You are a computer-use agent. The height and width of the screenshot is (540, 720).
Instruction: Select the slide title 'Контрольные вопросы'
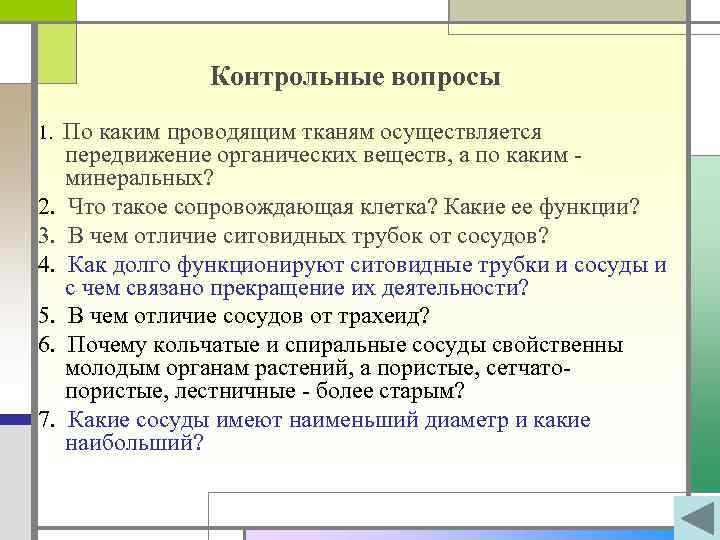click(x=355, y=76)
